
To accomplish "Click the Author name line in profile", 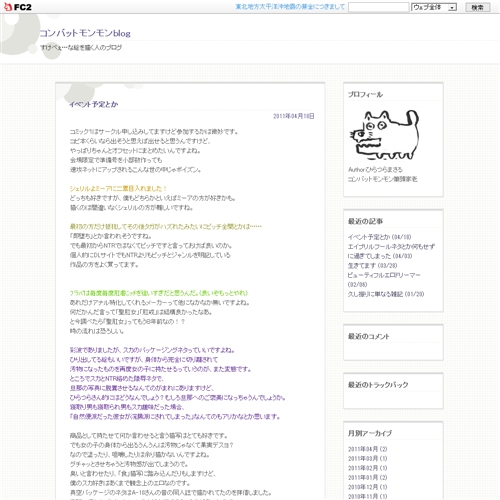I will [x=375, y=170].
